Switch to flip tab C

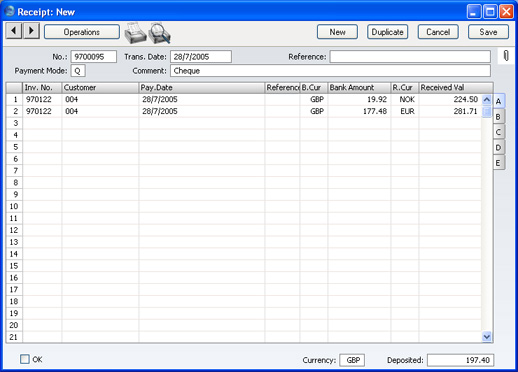499,132
